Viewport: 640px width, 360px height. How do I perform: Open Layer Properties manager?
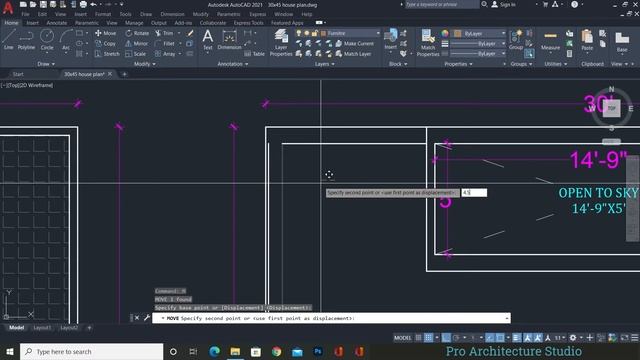pos(281,42)
